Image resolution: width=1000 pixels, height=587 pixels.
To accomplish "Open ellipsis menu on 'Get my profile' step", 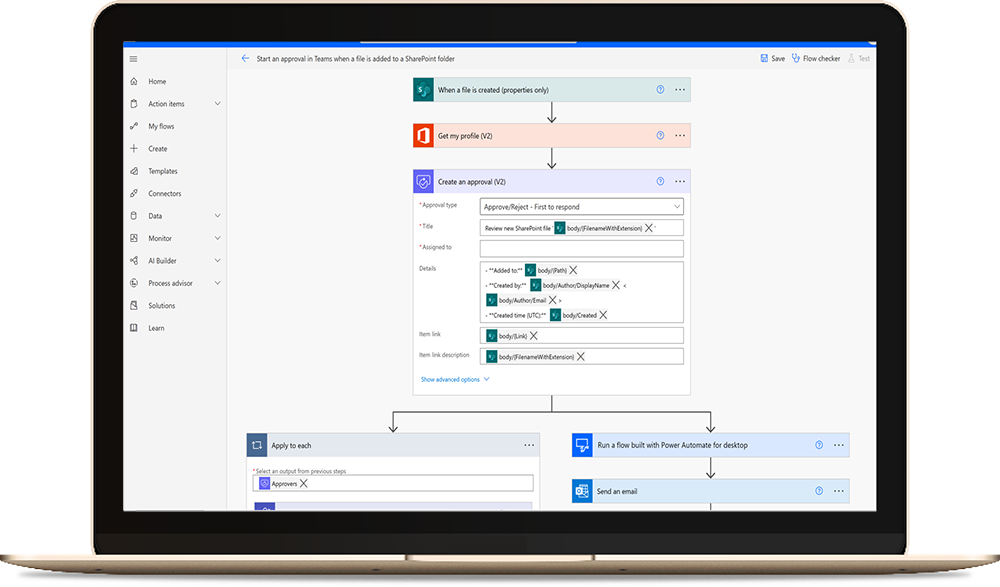I will [x=680, y=135].
